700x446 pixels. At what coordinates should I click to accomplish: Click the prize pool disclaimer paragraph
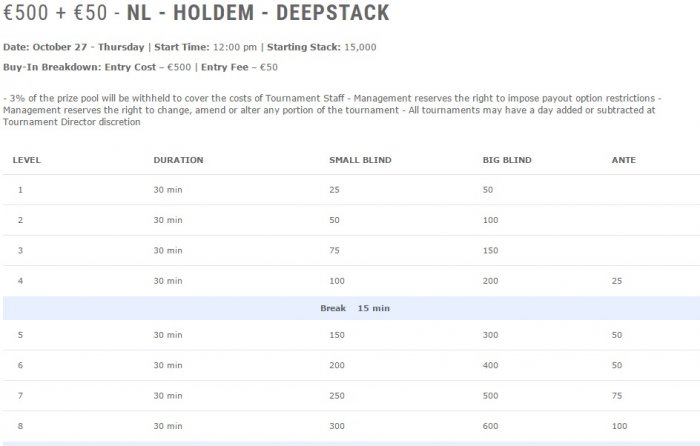pyautogui.click(x=332, y=110)
